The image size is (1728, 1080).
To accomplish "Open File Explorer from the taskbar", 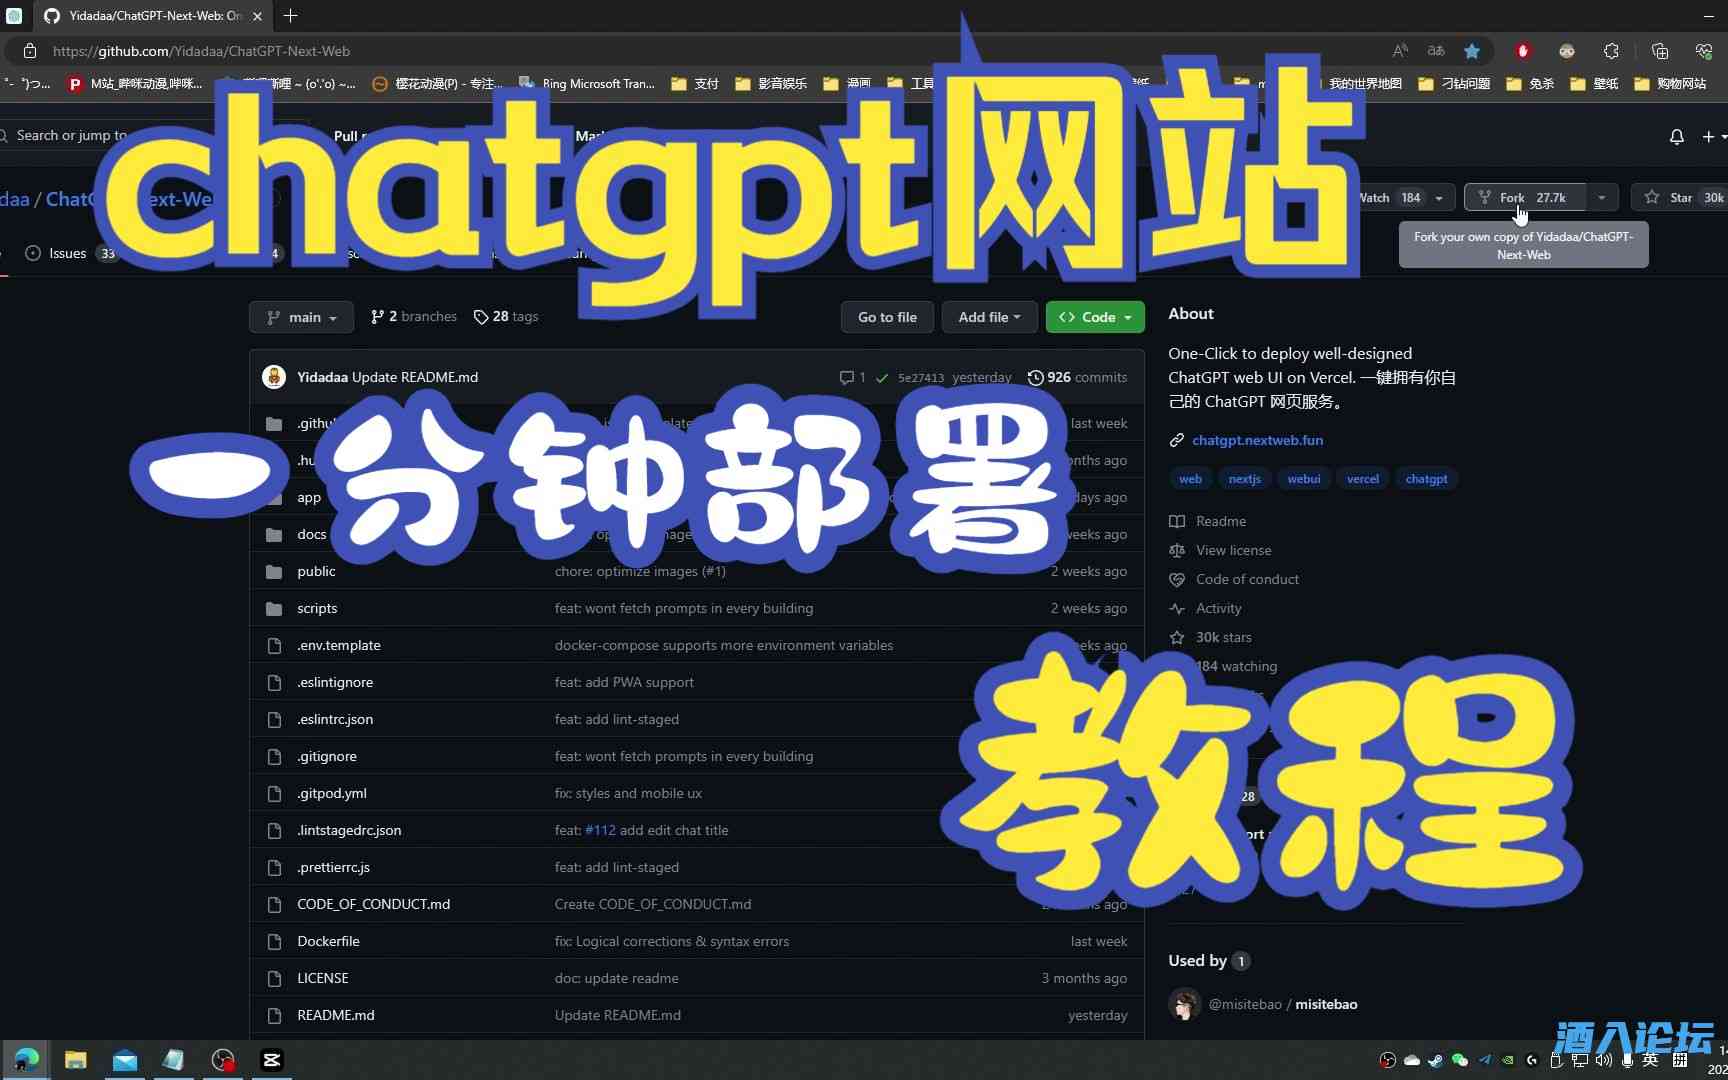I will [x=76, y=1060].
